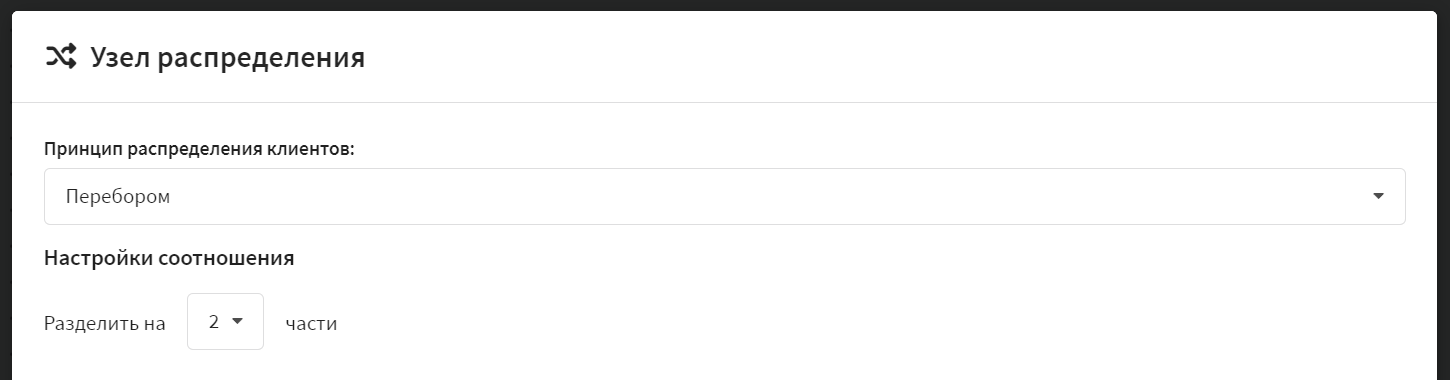Click the divider line under the dialog header
The height and width of the screenshot is (380, 1450).
click(724, 102)
